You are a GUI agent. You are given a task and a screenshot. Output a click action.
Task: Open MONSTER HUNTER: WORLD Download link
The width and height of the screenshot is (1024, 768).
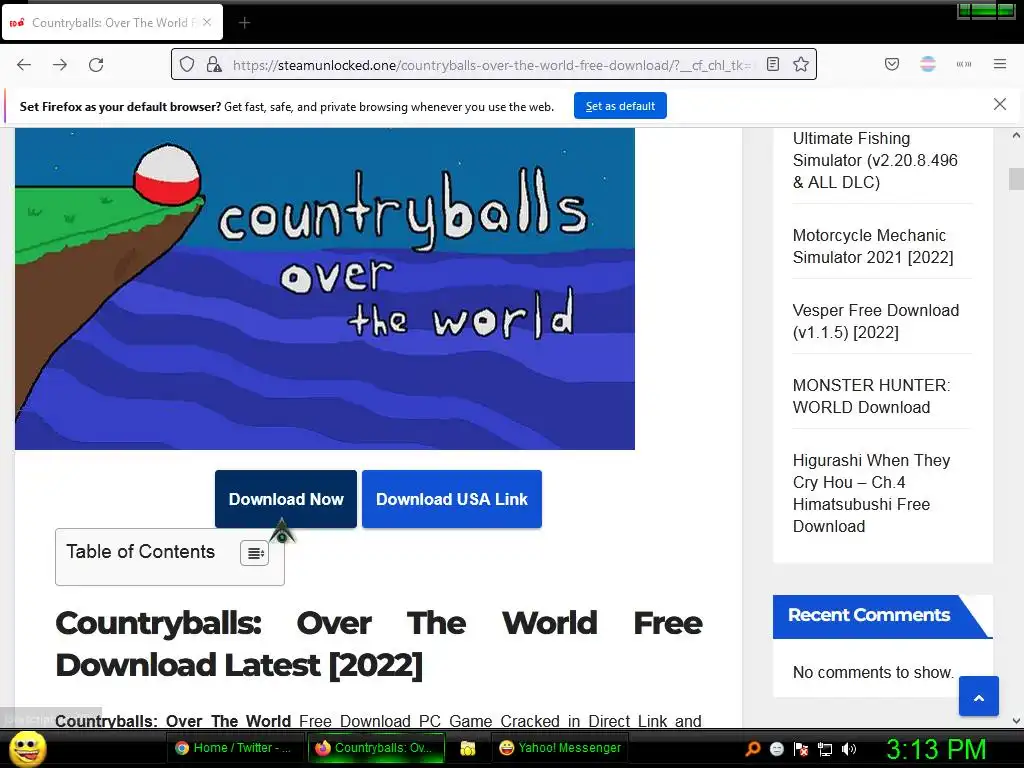tap(871, 396)
